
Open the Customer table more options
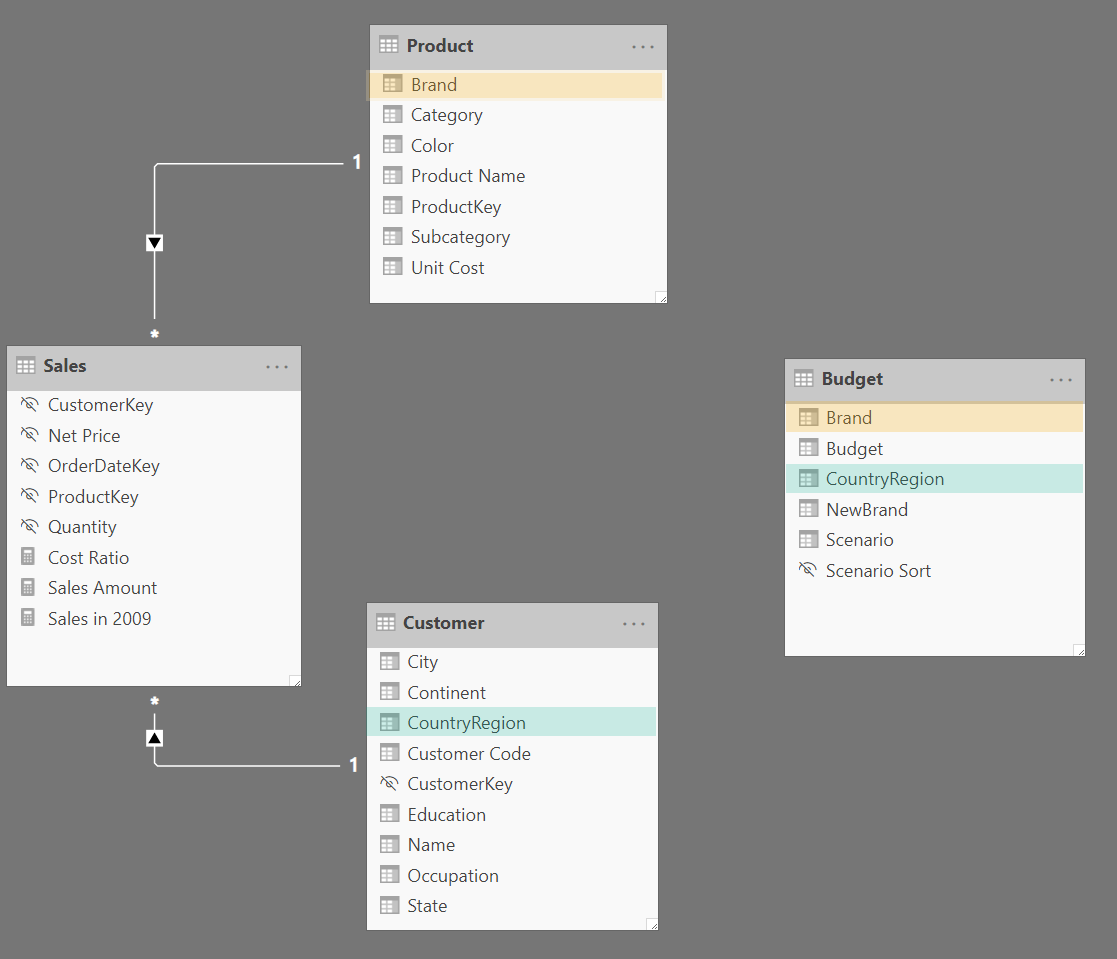click(x=634, y=624)
